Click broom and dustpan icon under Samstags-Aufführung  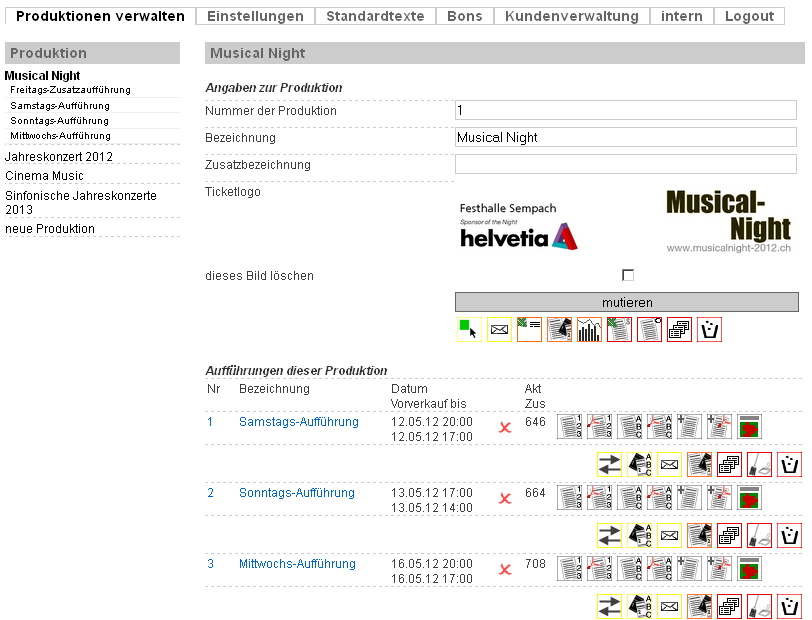point(760,465)
